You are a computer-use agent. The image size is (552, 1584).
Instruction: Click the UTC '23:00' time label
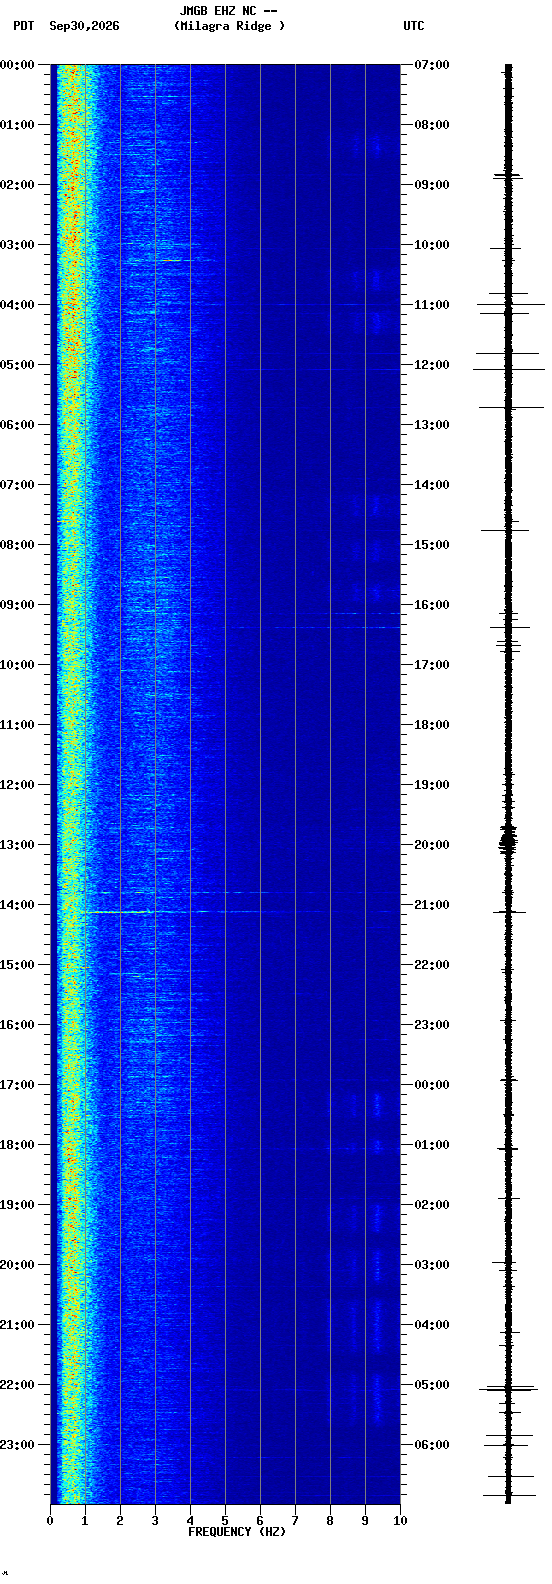click(432, 1025)
